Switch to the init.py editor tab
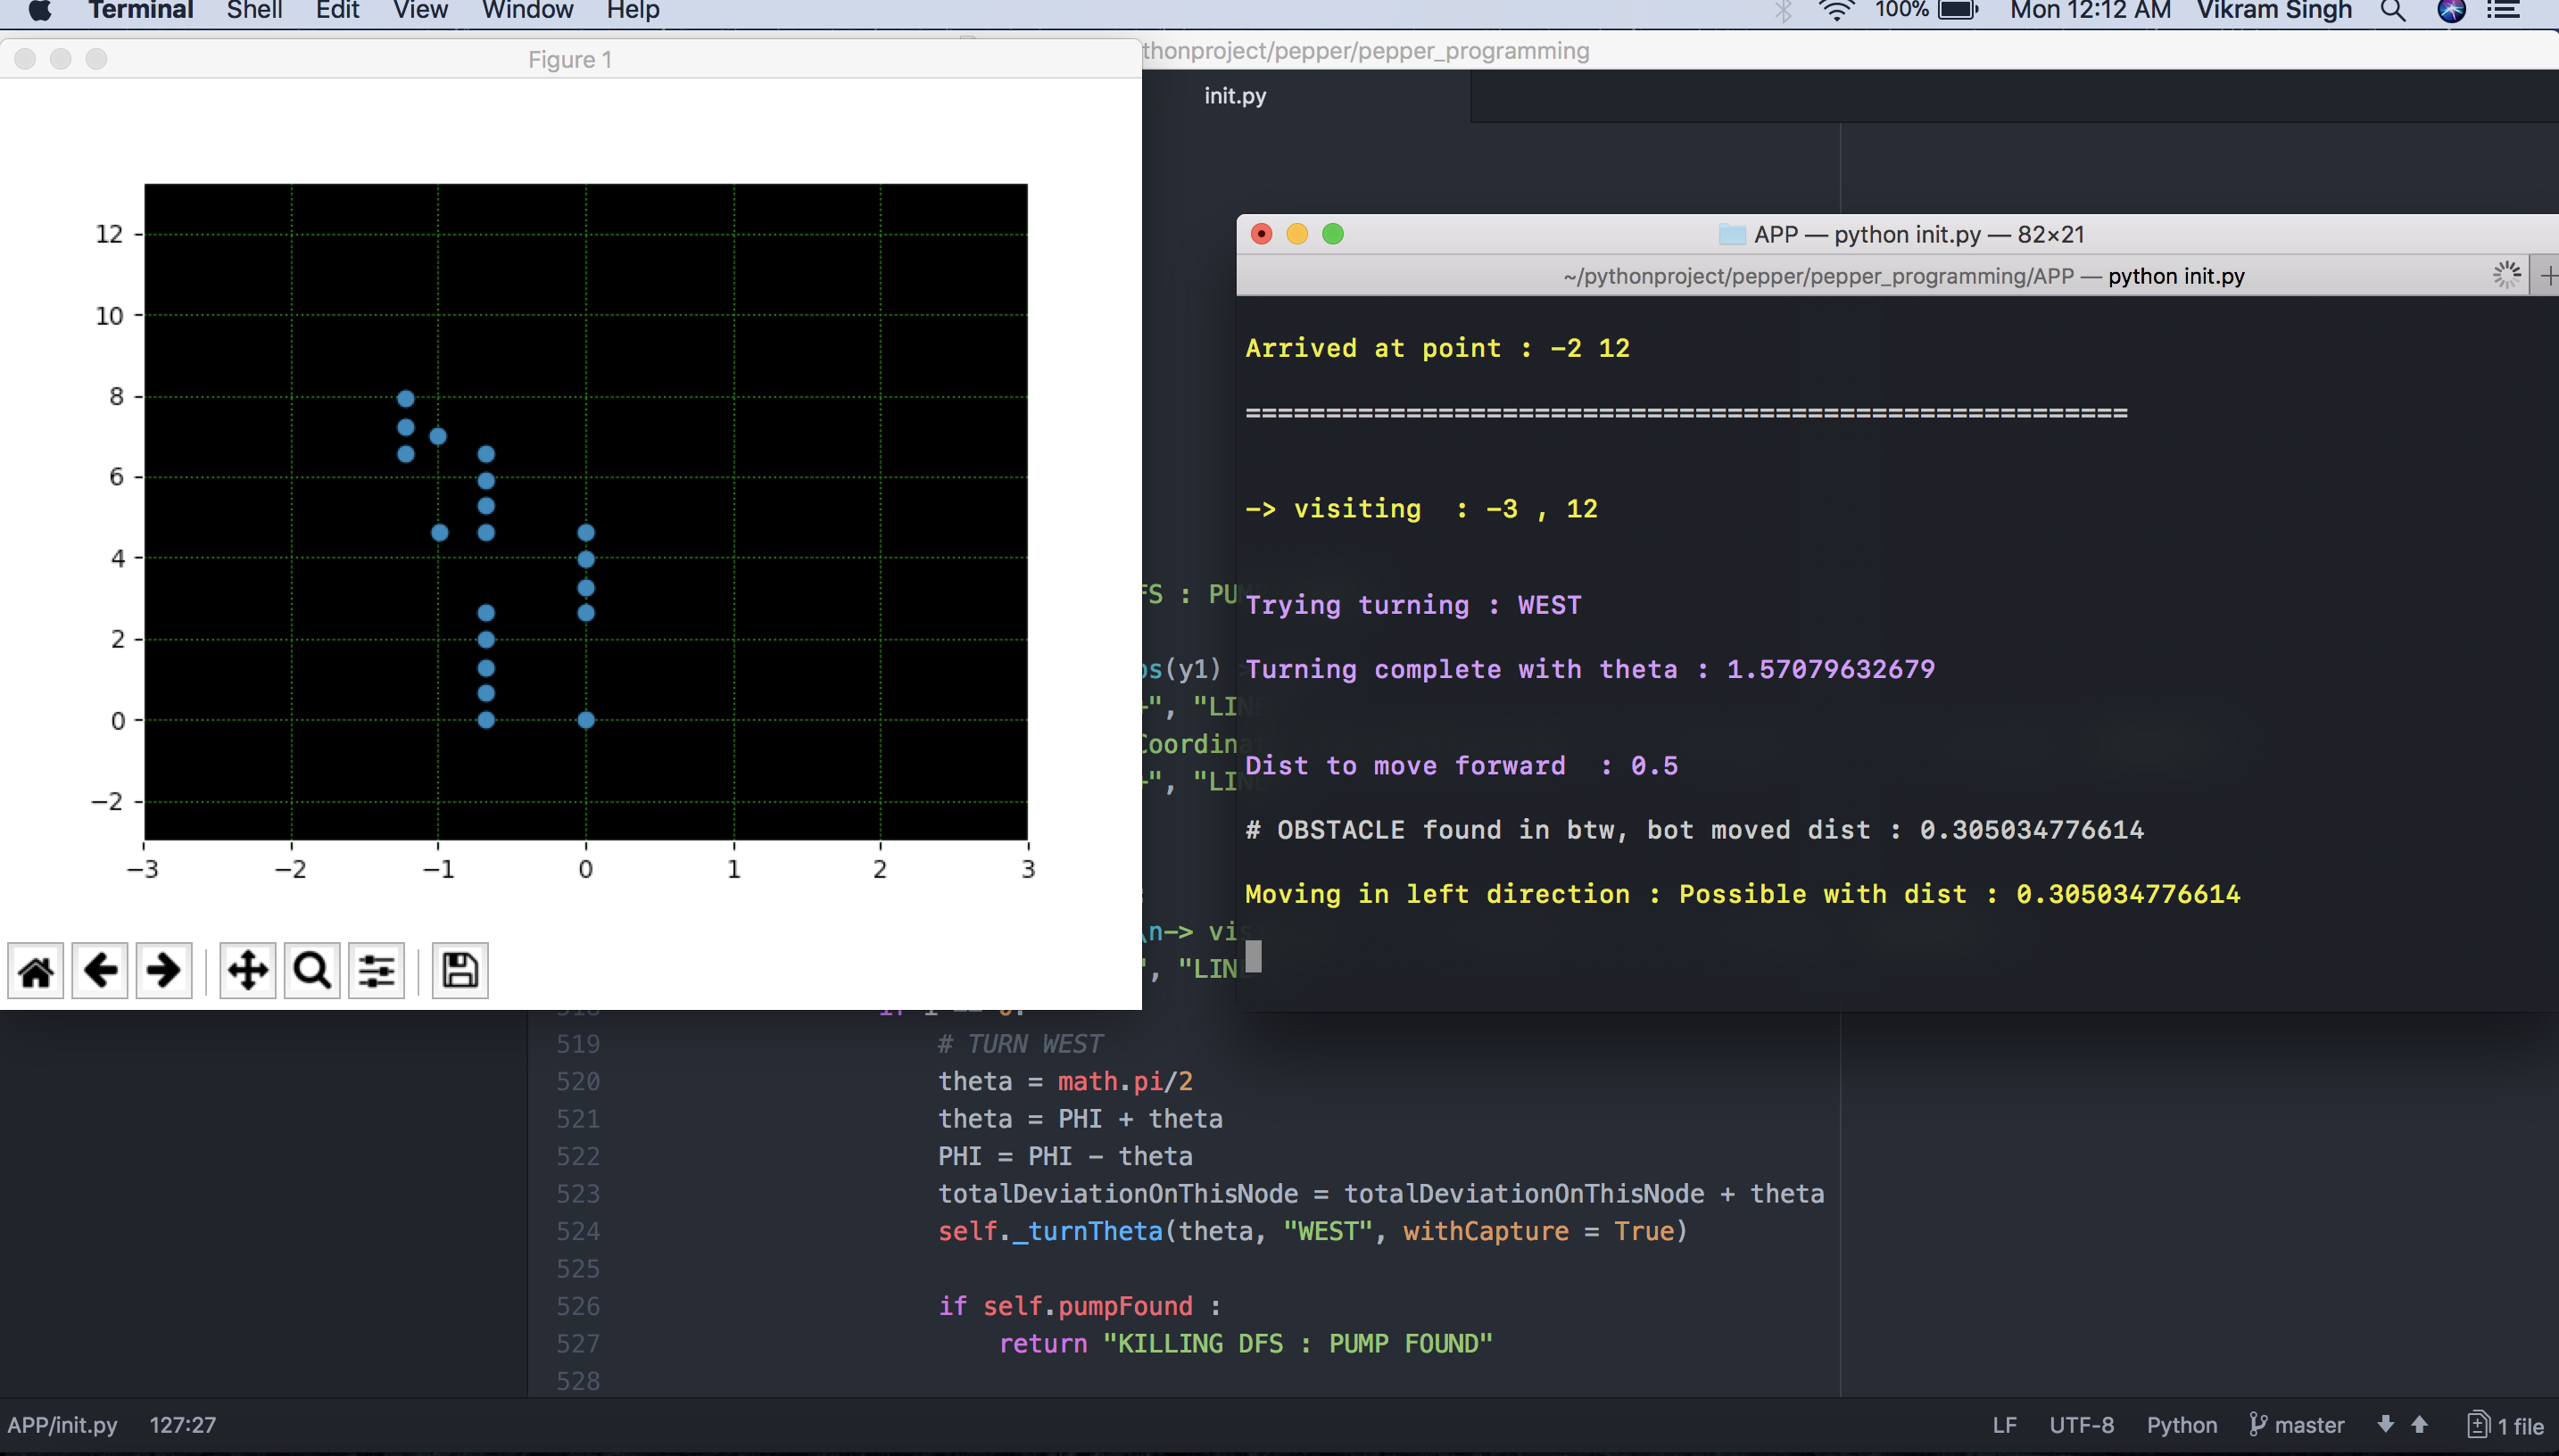The image size is (2559, 1456). (1235, 96)
